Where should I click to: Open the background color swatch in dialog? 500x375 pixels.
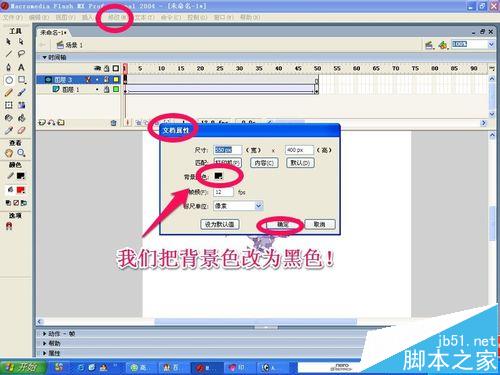click(218, 176)
